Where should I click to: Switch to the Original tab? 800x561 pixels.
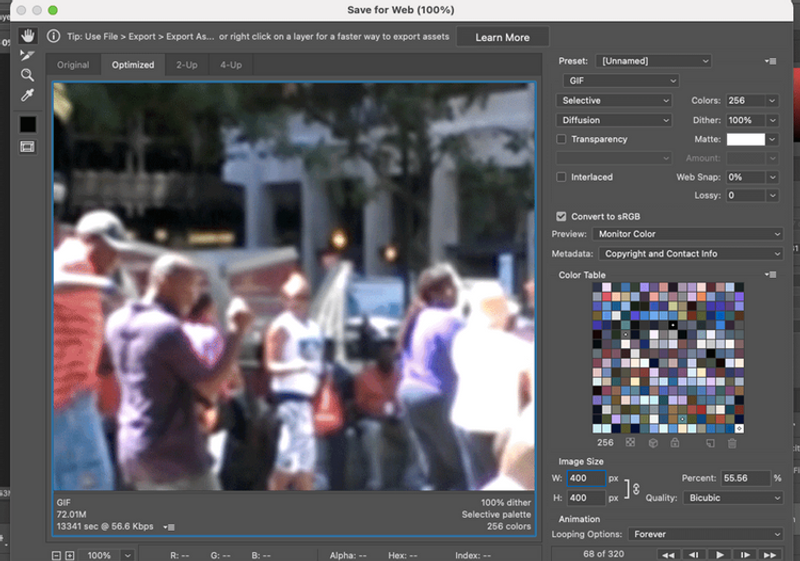(73, 65)
